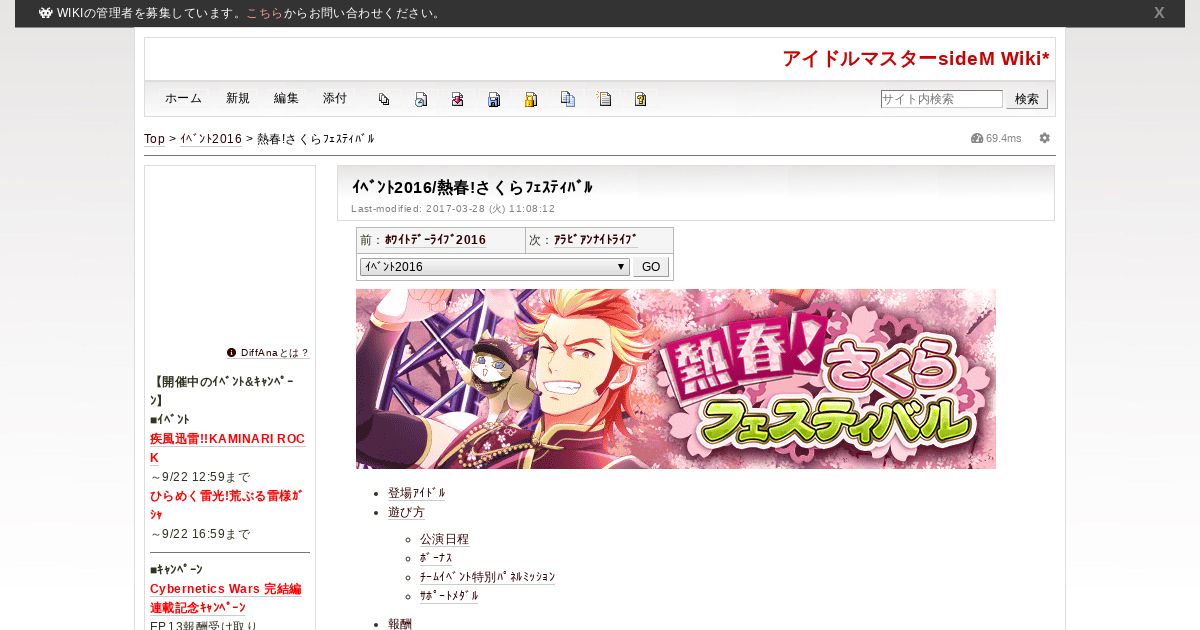Open the アイドルマスターsideM Wiki* title link
1200x630 pixels.
point(916,59)
